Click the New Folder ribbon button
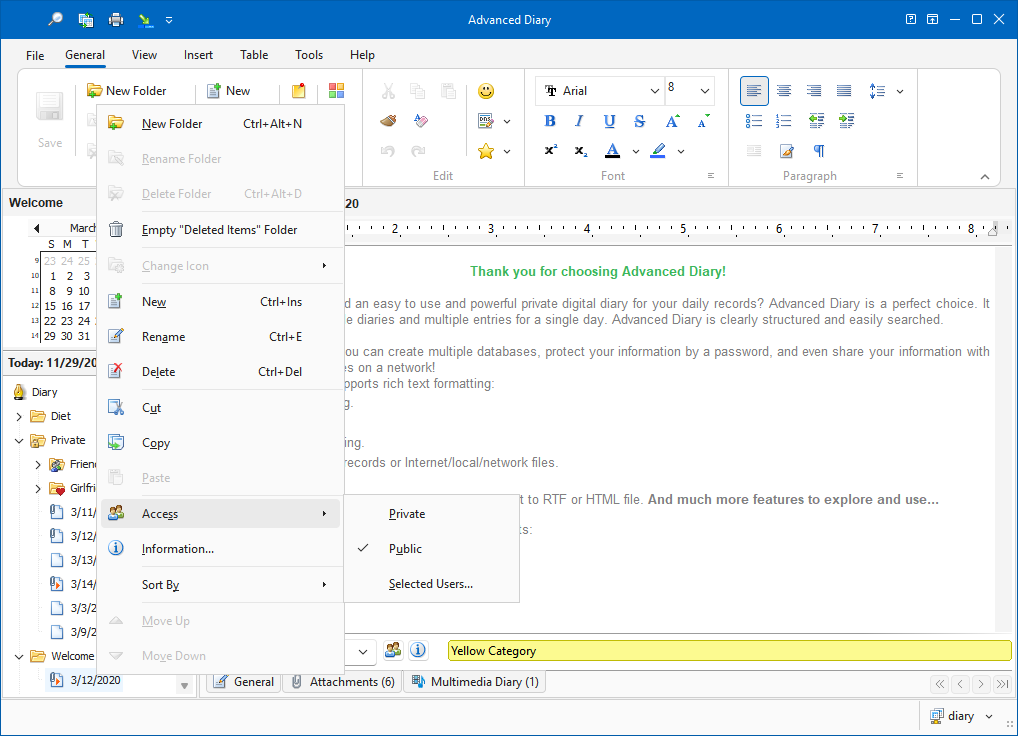Viewport: 1018px width, 736px height. tap(127, 91)
